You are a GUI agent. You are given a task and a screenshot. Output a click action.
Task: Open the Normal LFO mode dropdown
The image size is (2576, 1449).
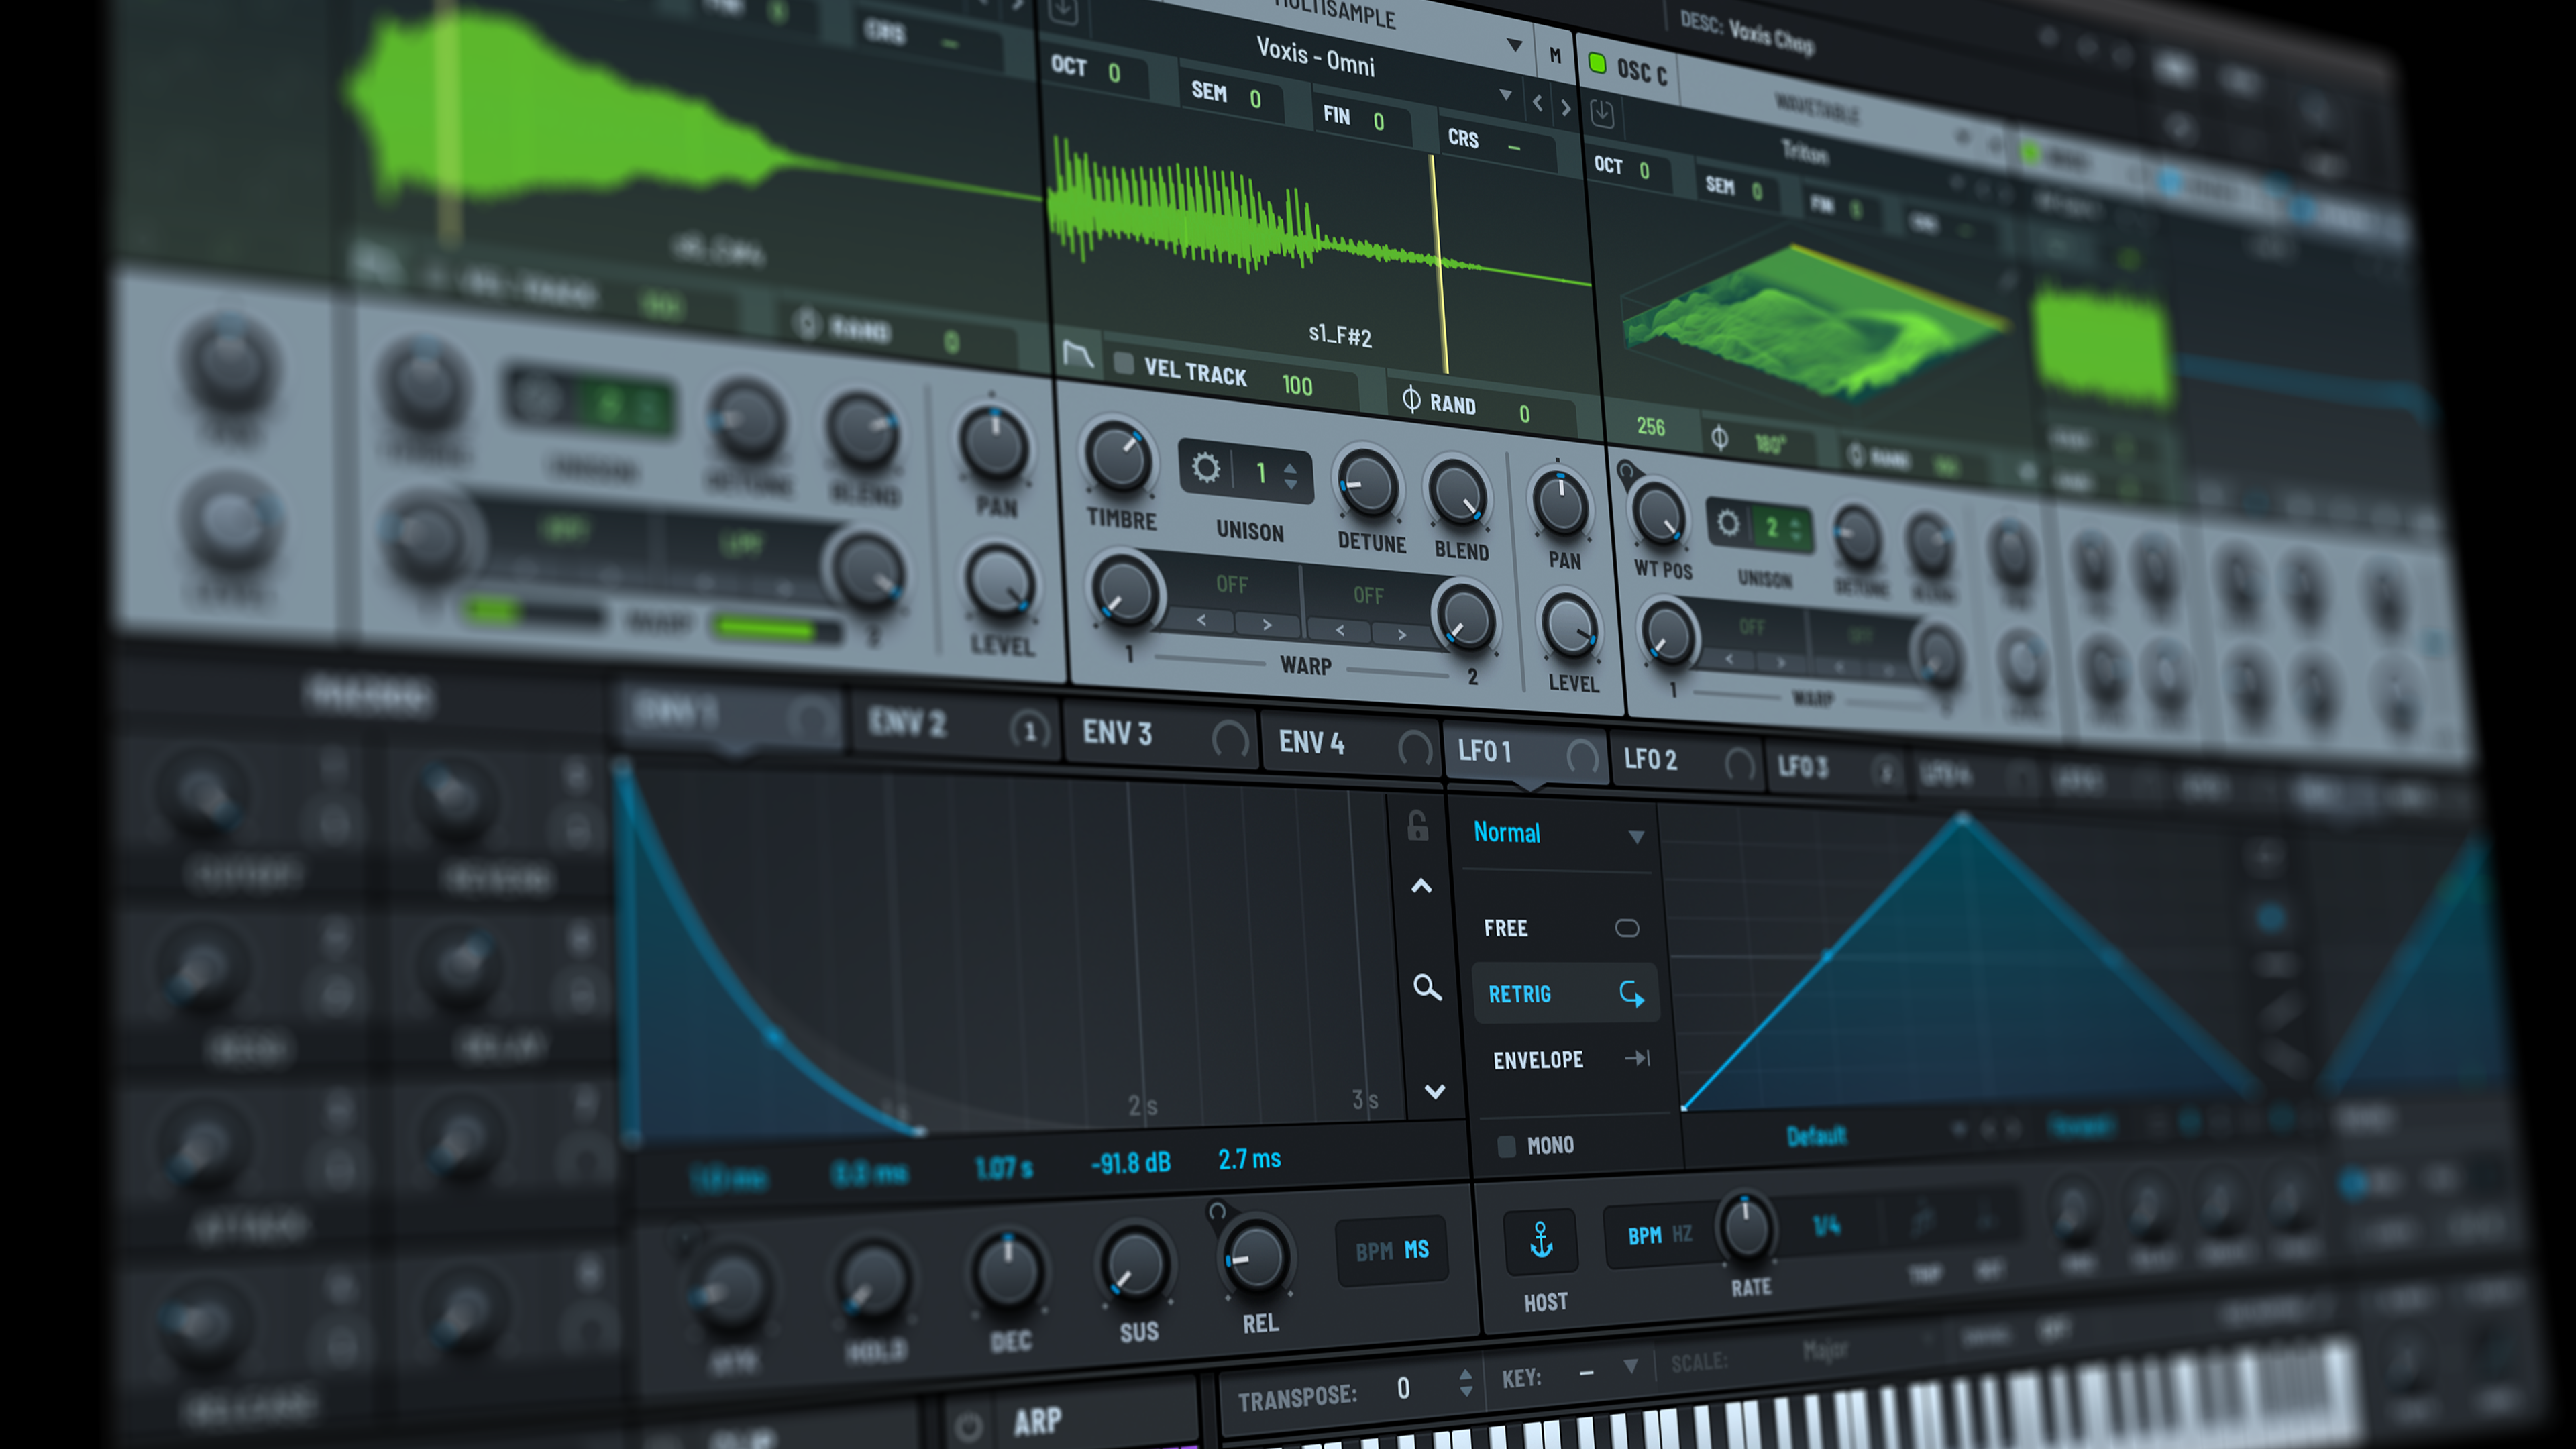point(1557,833)
